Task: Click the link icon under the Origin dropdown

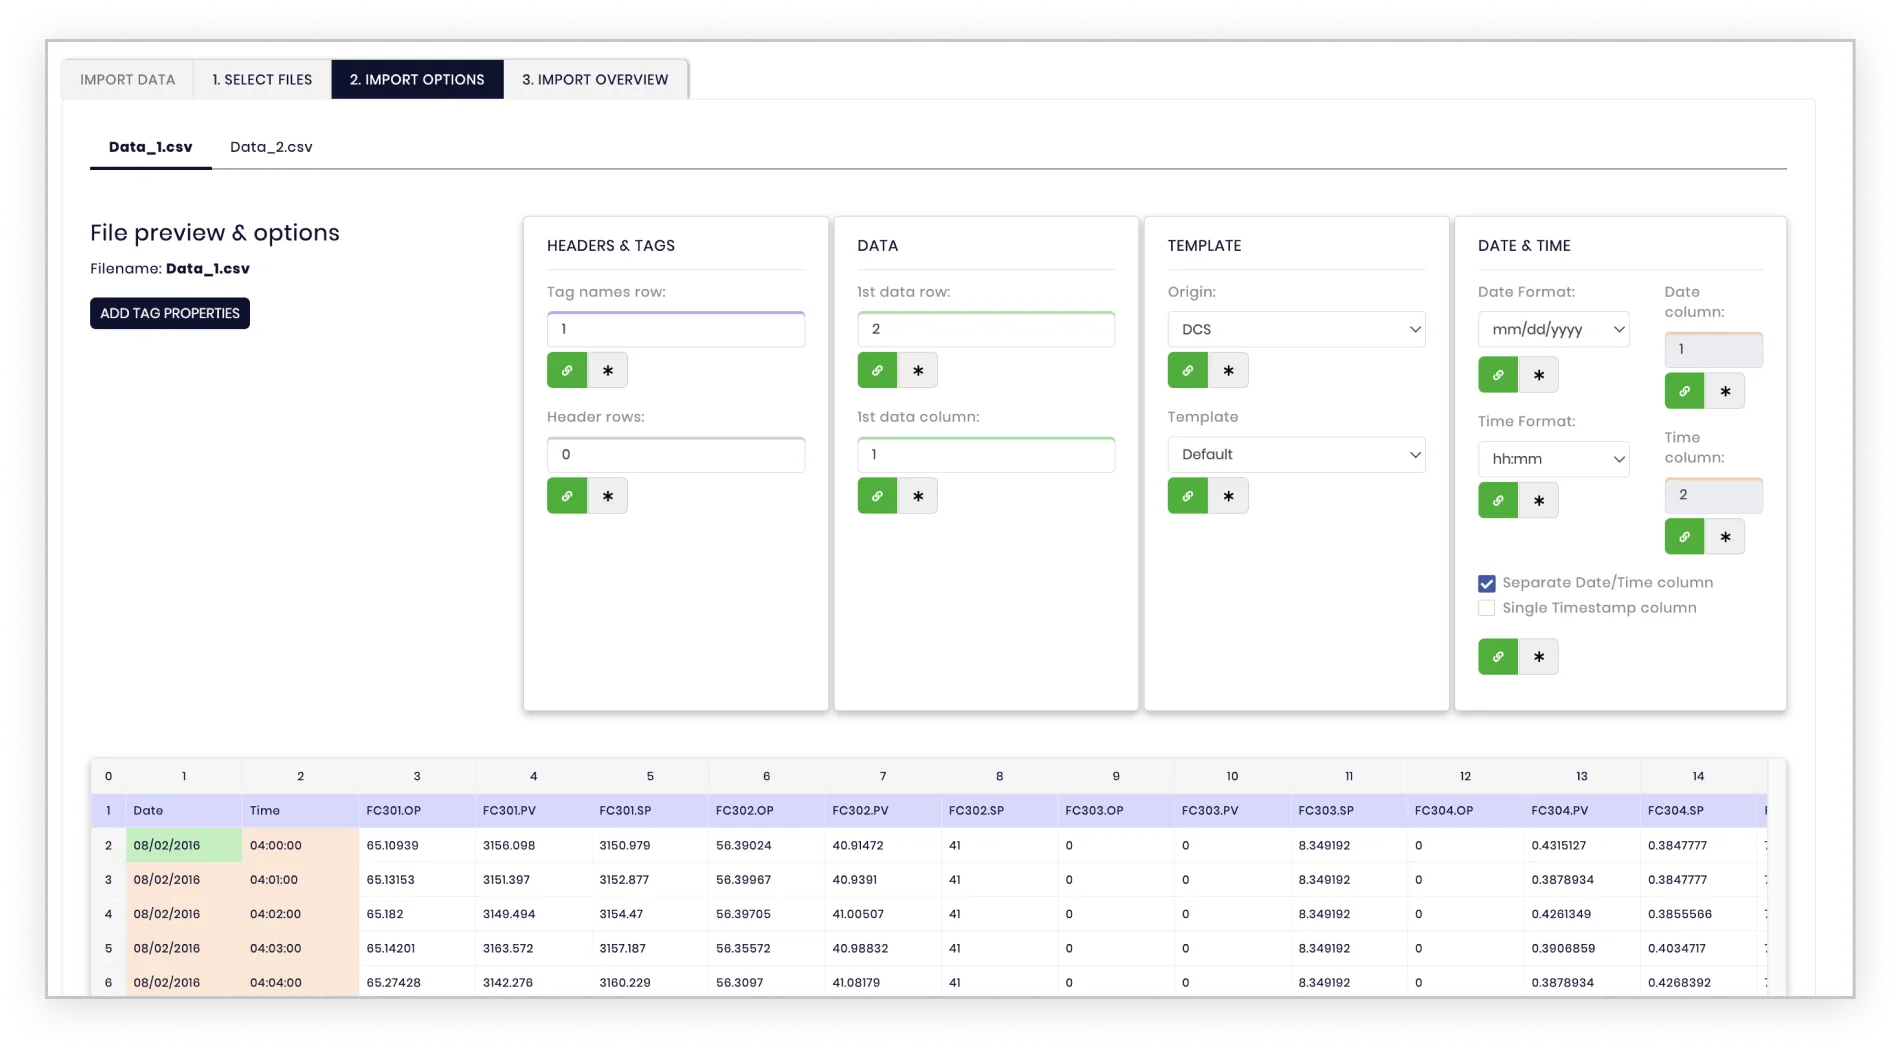Action: tap(1187, 370)
